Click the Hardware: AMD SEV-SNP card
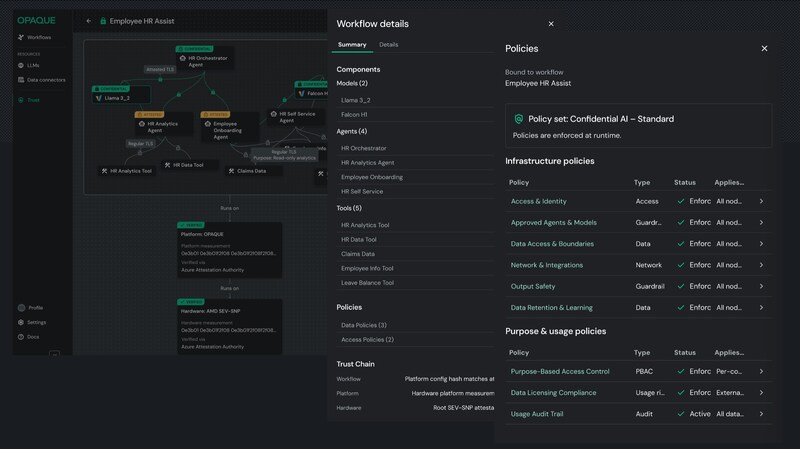The height and width of the screenshot is (449, 800). click(230, 327)
